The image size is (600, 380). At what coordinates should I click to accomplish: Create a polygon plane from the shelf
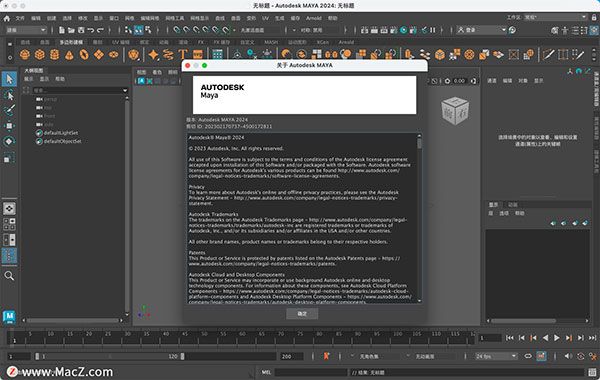pos(99,55)
